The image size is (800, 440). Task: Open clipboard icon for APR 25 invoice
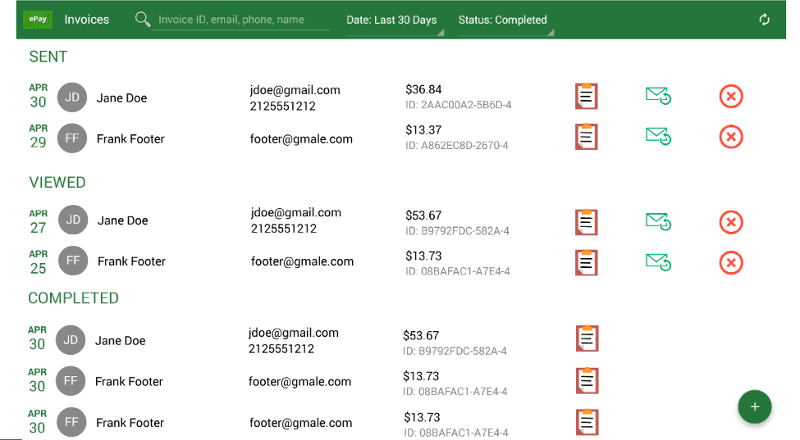(586, 262)
